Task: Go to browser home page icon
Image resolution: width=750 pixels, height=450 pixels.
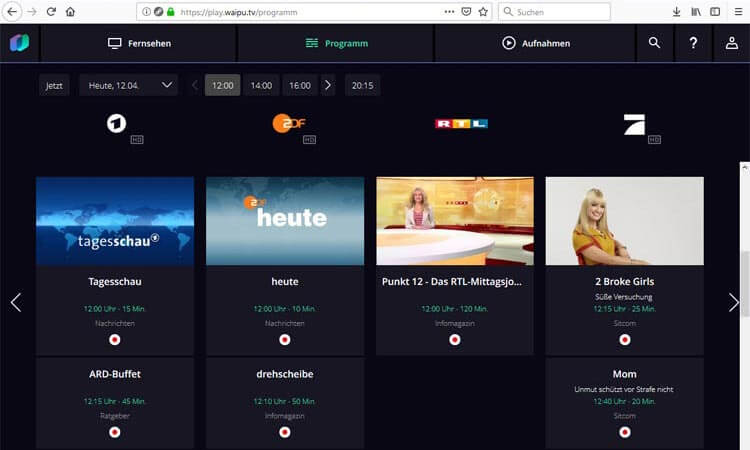Action: (x=70, y=12)
